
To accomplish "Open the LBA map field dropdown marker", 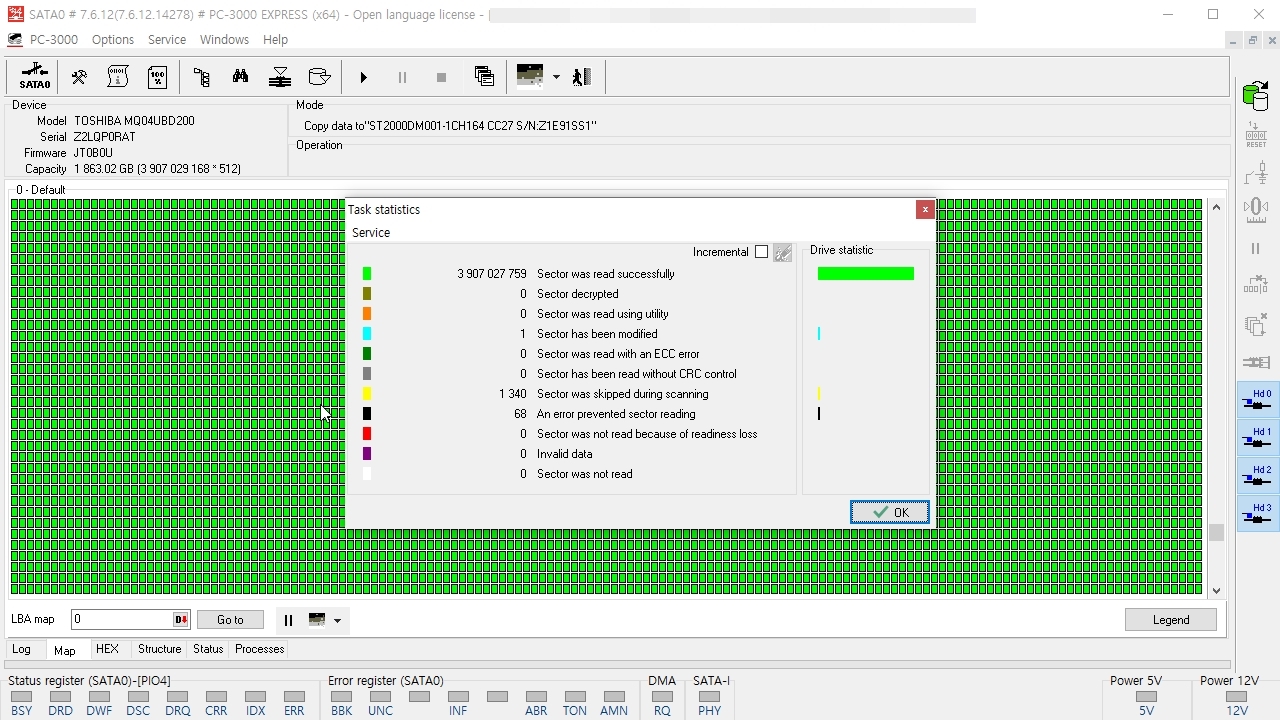I will point(181,620).
